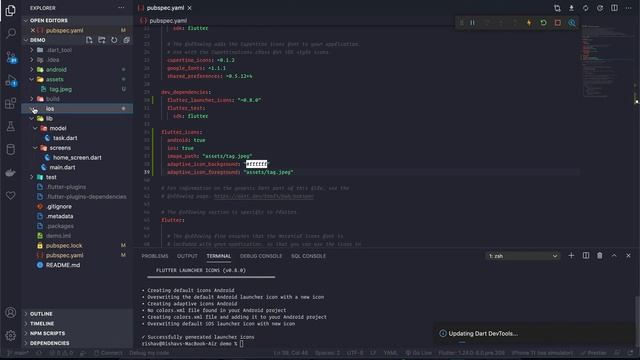This screenshot has height=360, width=640.
Task: Add a new terminal with the plus icon
Action: point(571,256)
